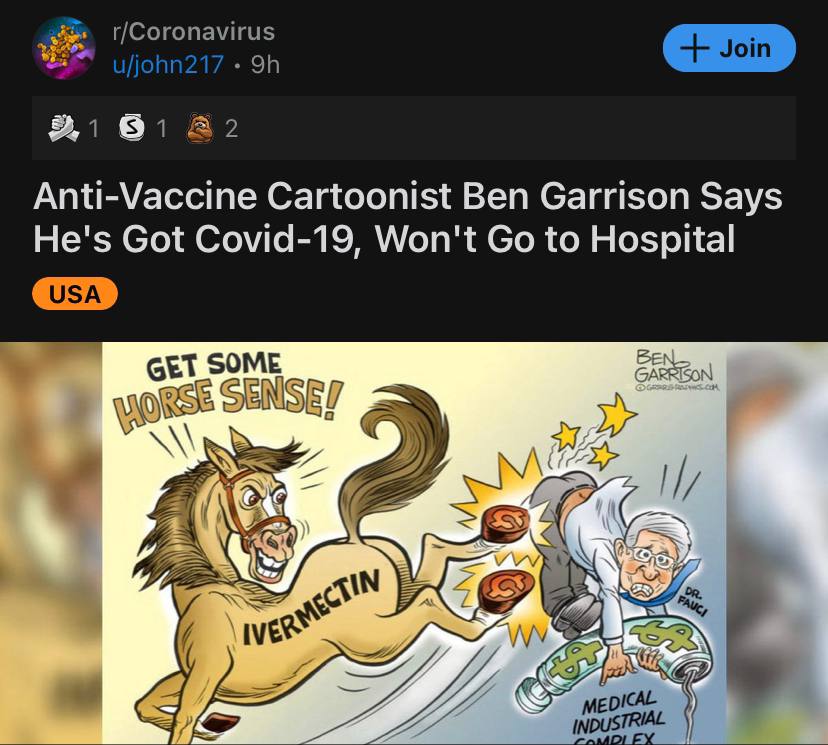Viewport: 828px width, 745px height.
Task: Open the r/Coronavirus subreddit link
Action: [x=194, y=32]
